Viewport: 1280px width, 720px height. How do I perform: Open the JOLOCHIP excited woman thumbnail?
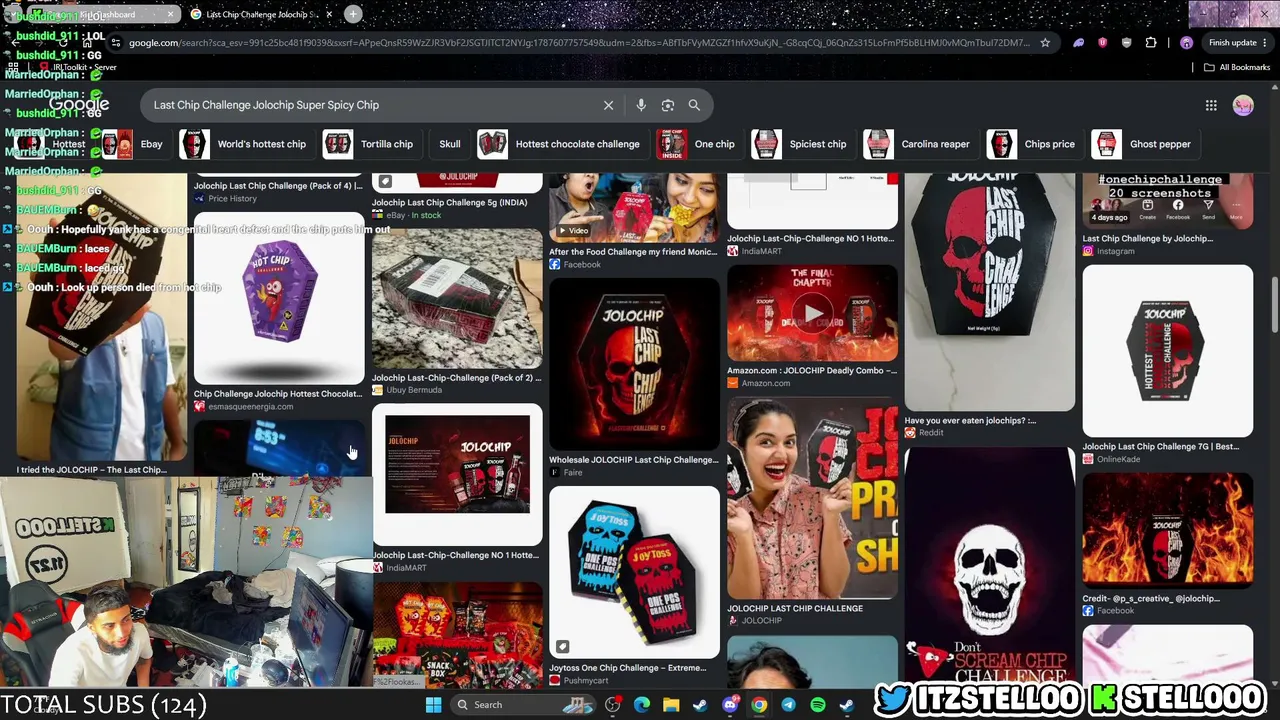(812, 498)
